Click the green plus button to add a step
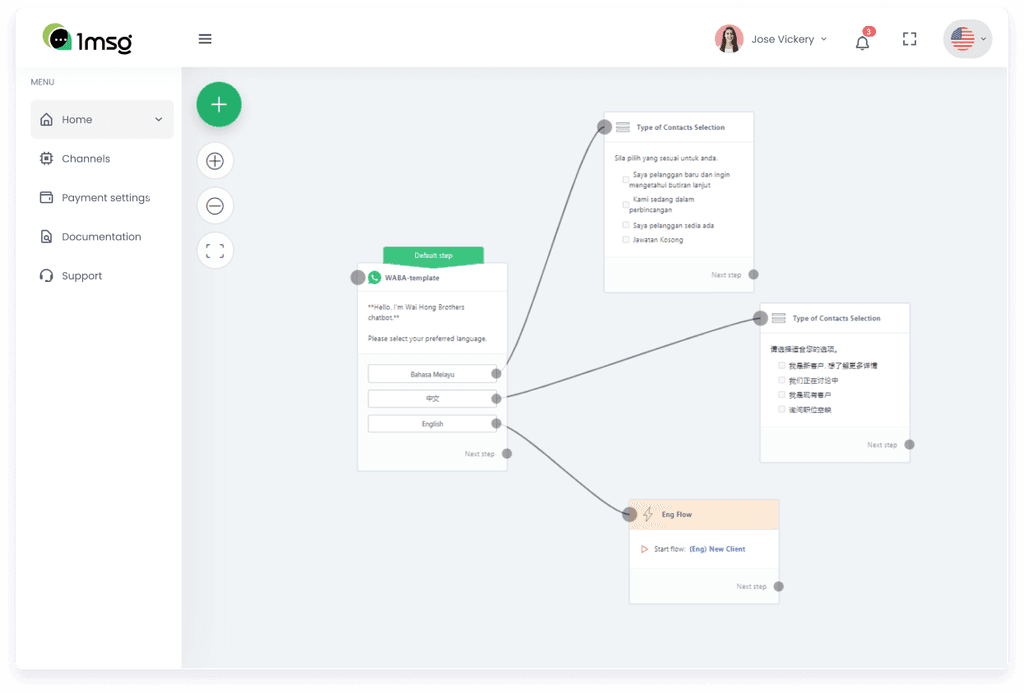Viewport: 1024px width, 693px height. pyautogui.click(x=218, y=104)
